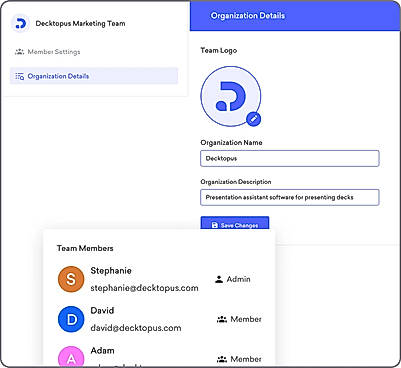
Task: Click the Decktopus Marketing Team title
Action: [80, 24]
